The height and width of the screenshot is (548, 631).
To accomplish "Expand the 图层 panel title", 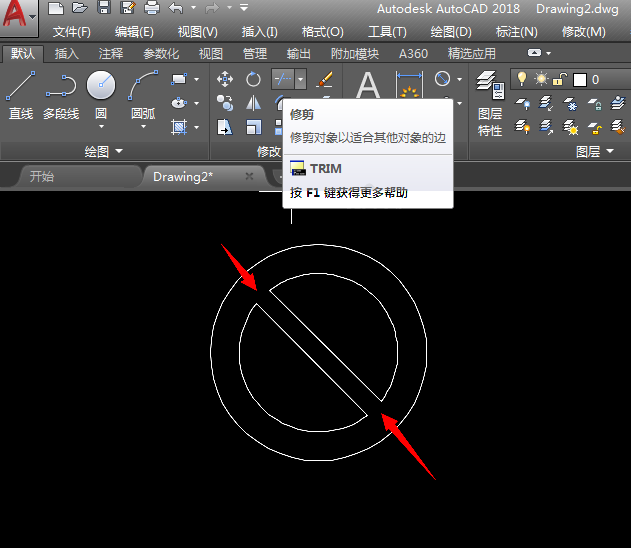I will (595, 151).
